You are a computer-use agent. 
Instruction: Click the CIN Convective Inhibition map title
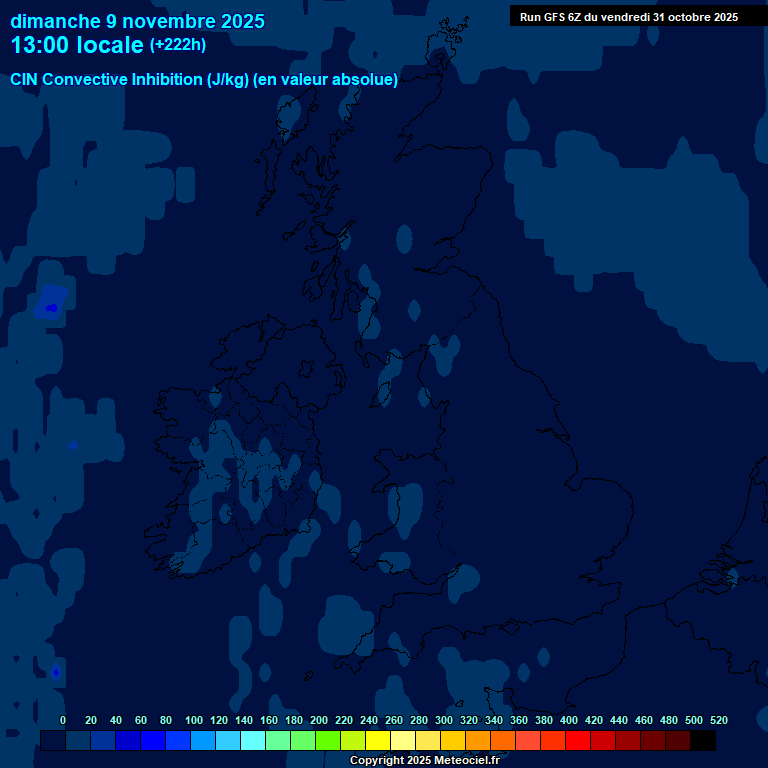(x=204, y=80)
